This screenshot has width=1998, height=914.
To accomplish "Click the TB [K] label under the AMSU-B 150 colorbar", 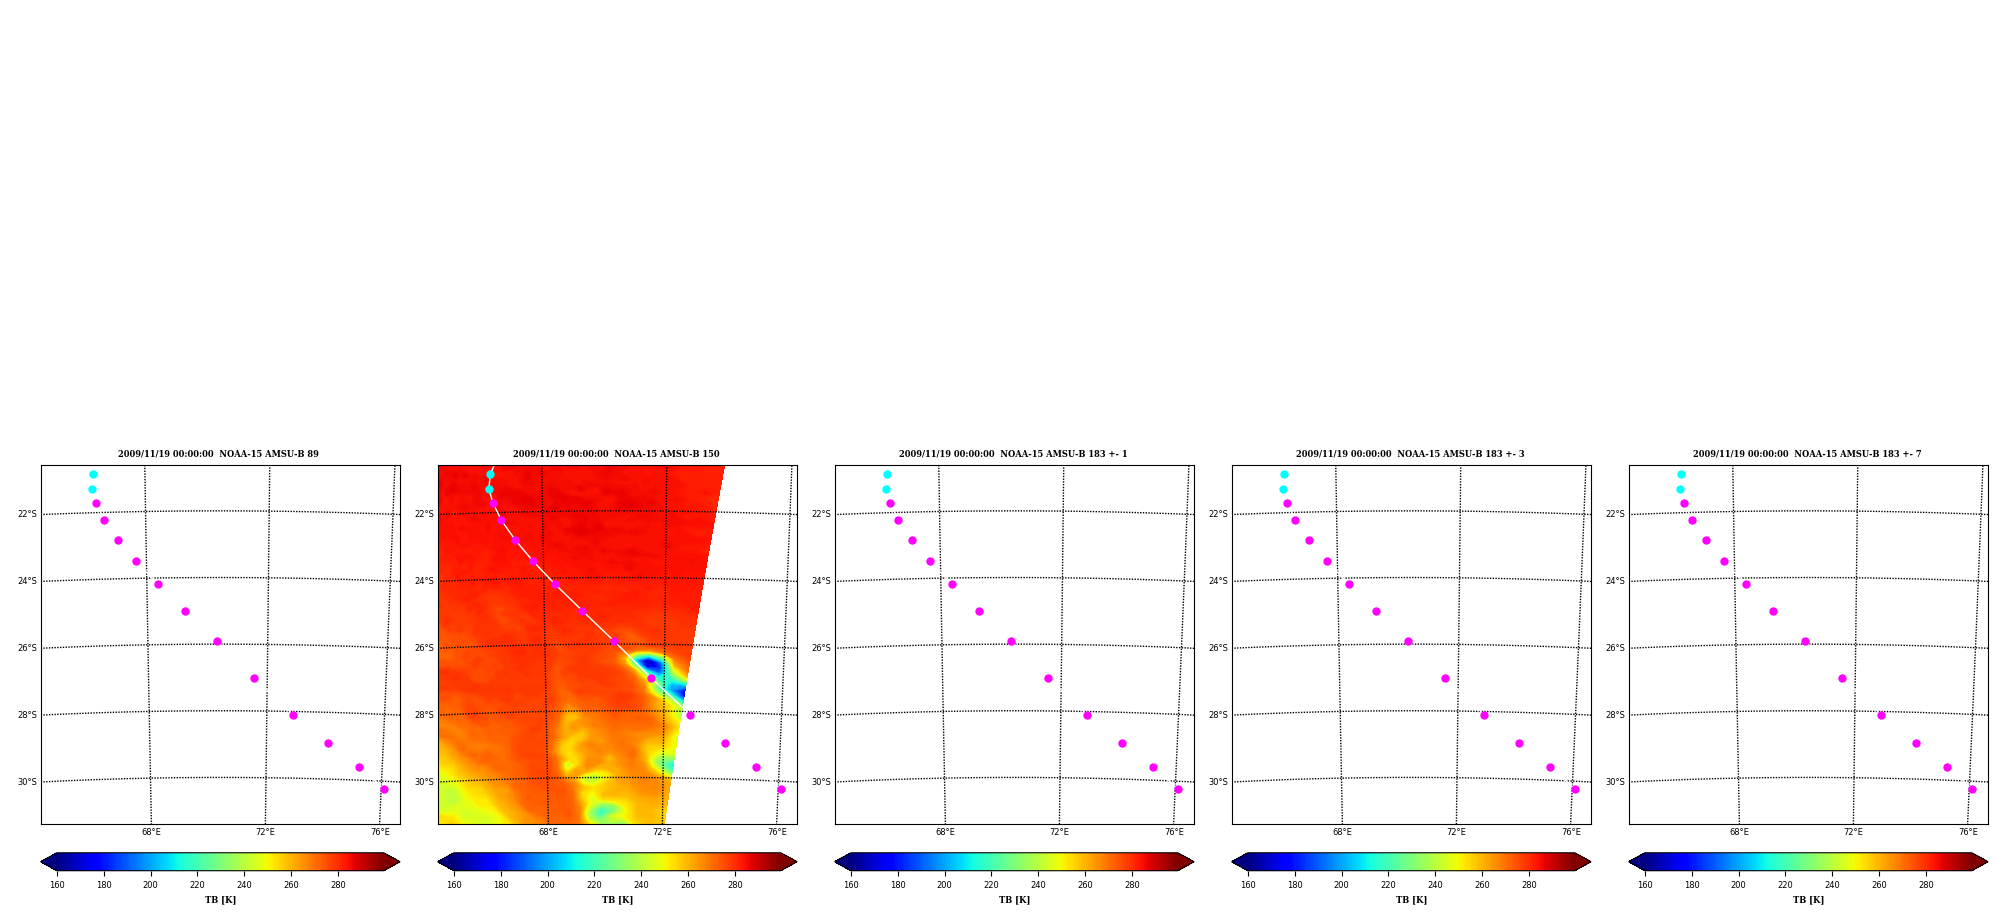I will [x=617, y=900].
